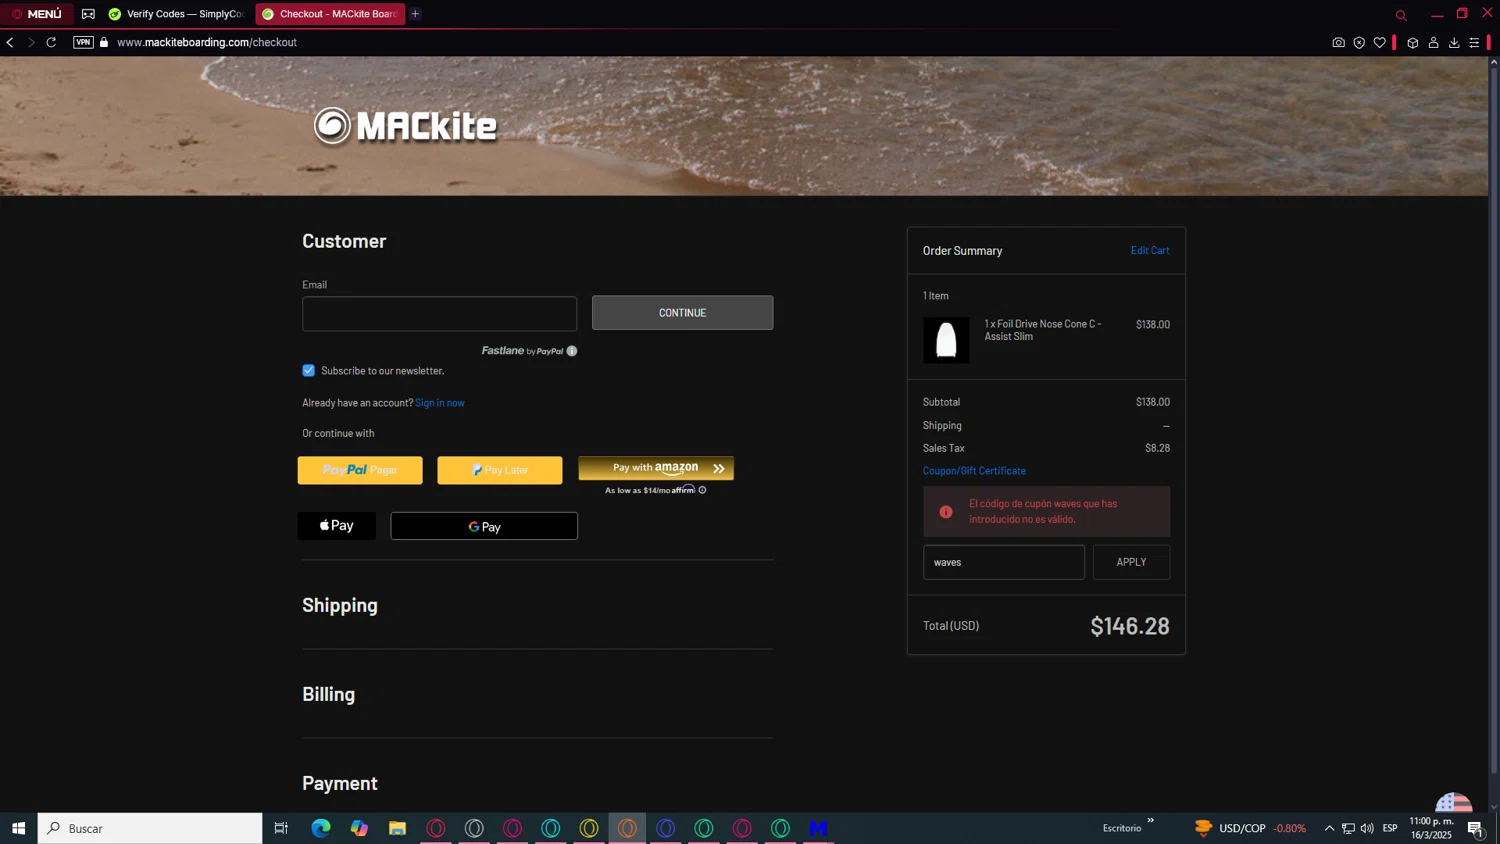Screen dimensions: 1500x844
Task: Toggle the VPN badge
Action: click(x=83, y=42)
